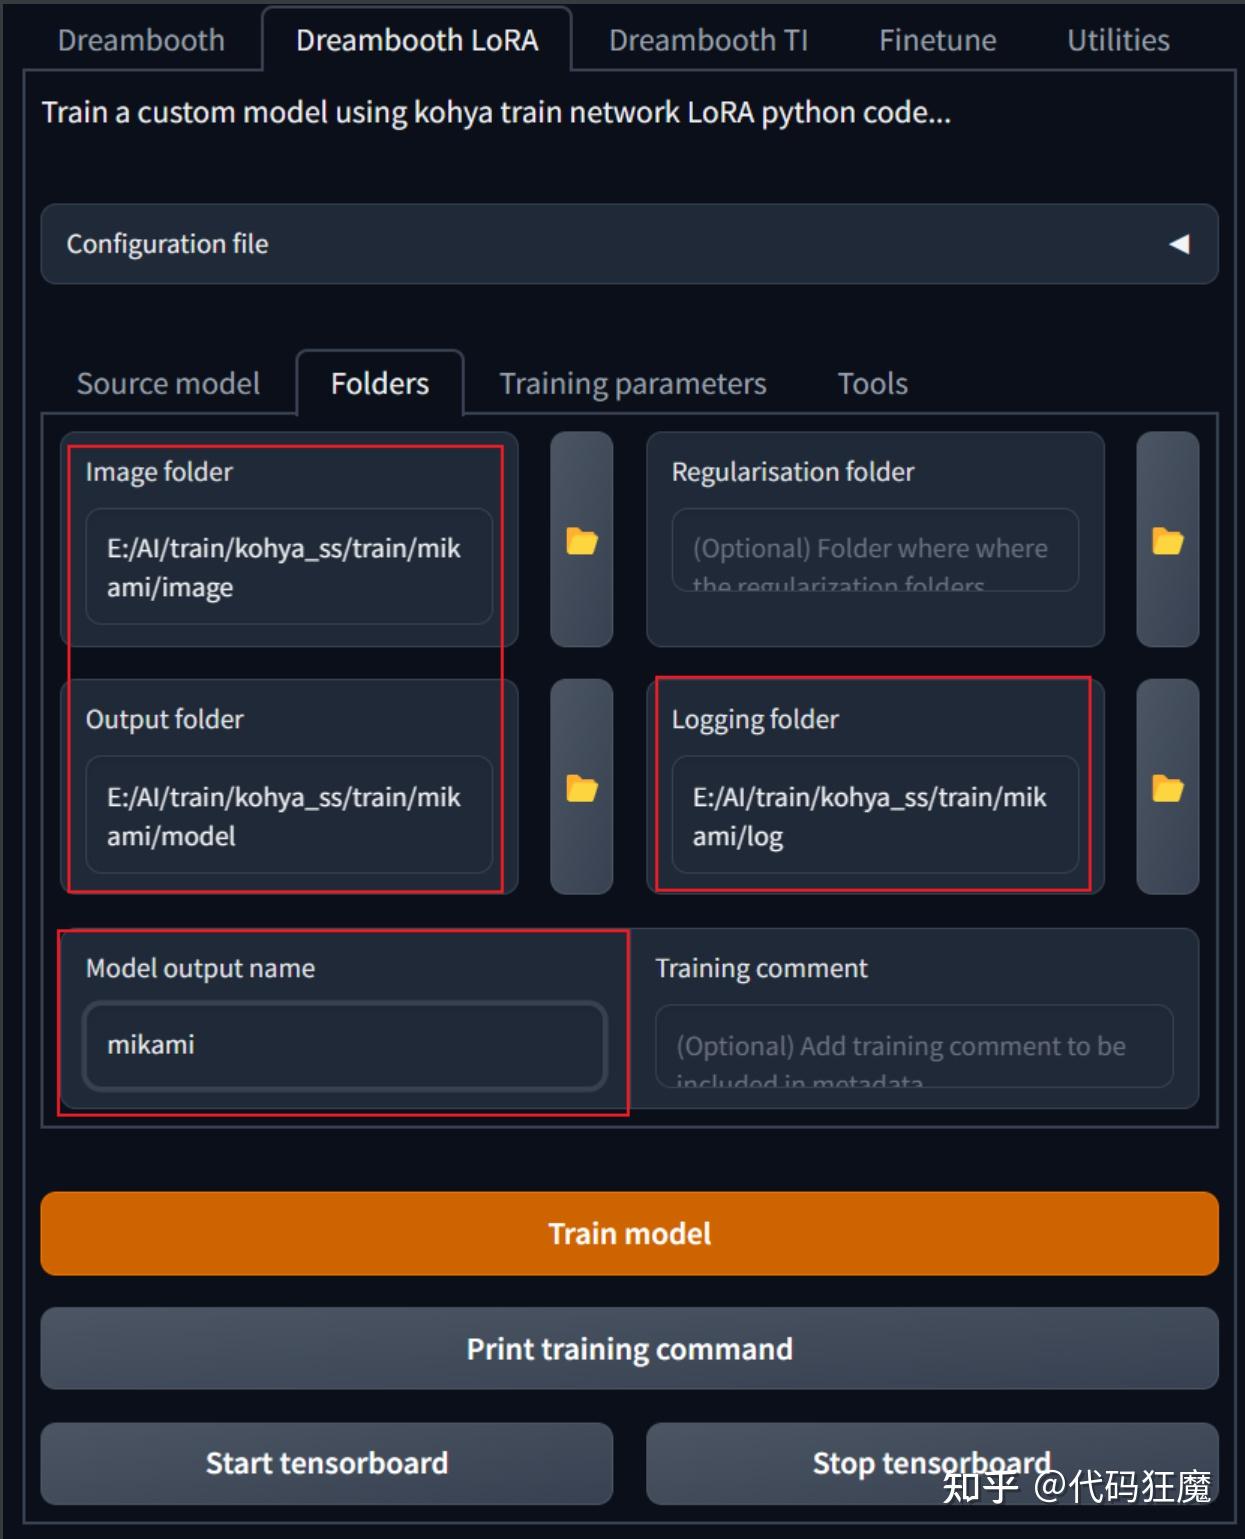Switch to the Dreambooth tab

tap(141, 40)
